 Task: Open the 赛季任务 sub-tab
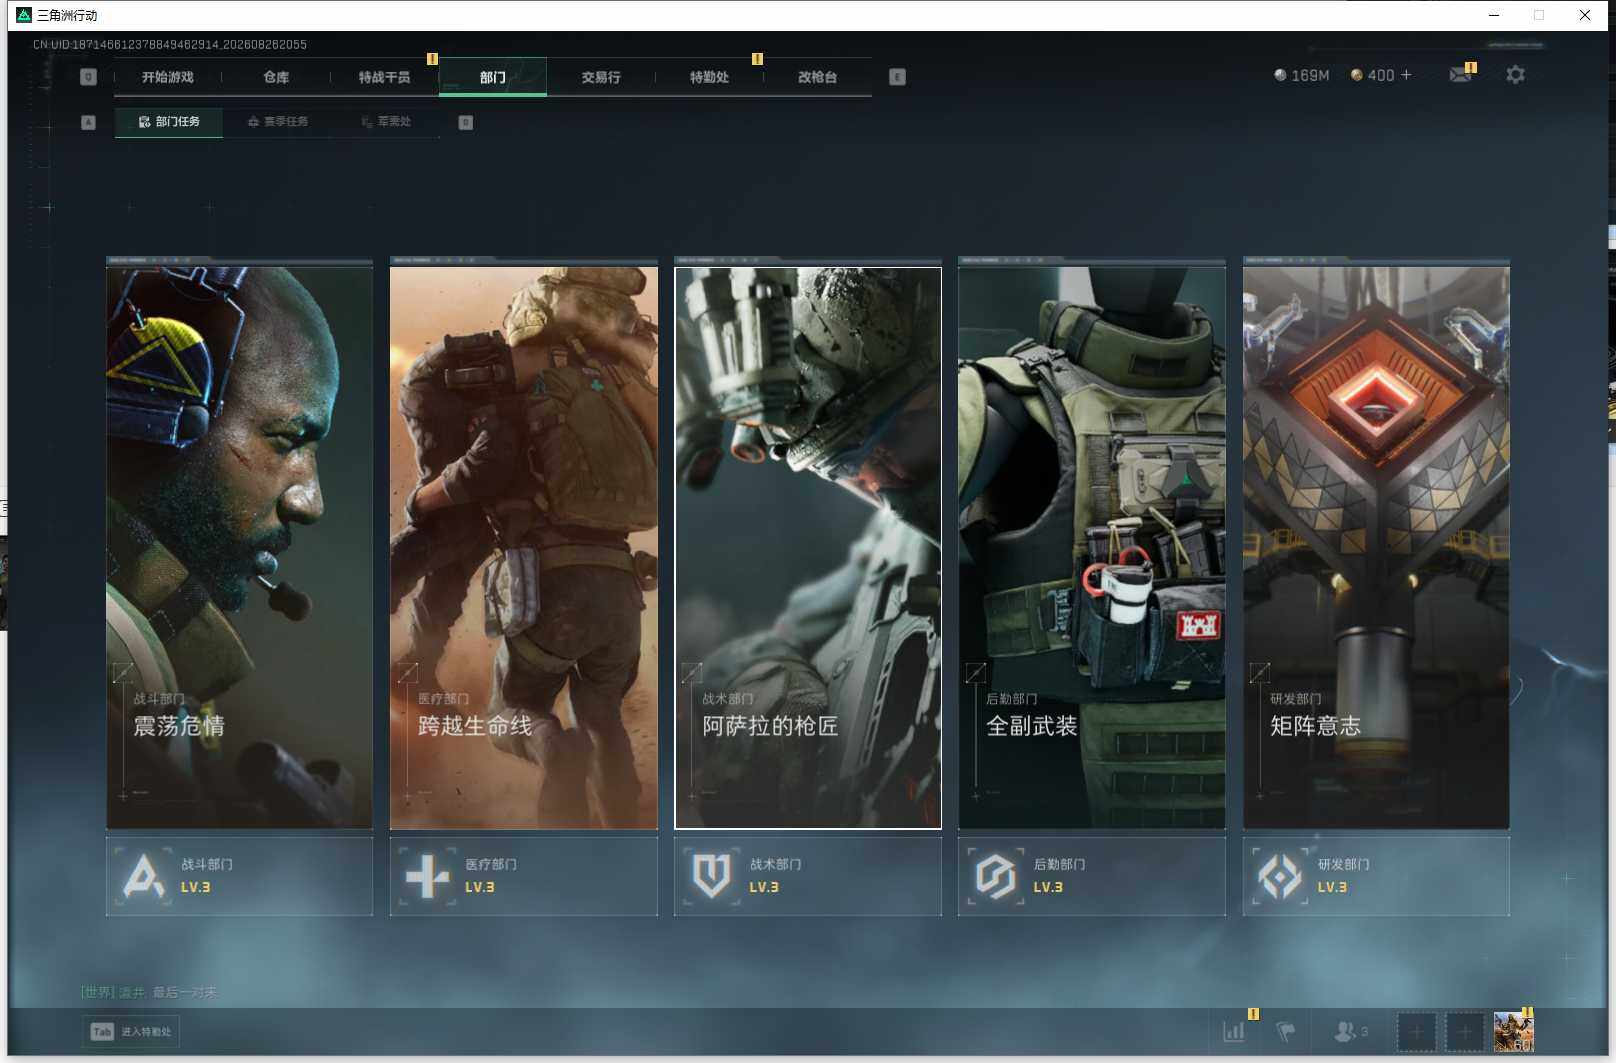pyautogui.click(x=278, y=122)
